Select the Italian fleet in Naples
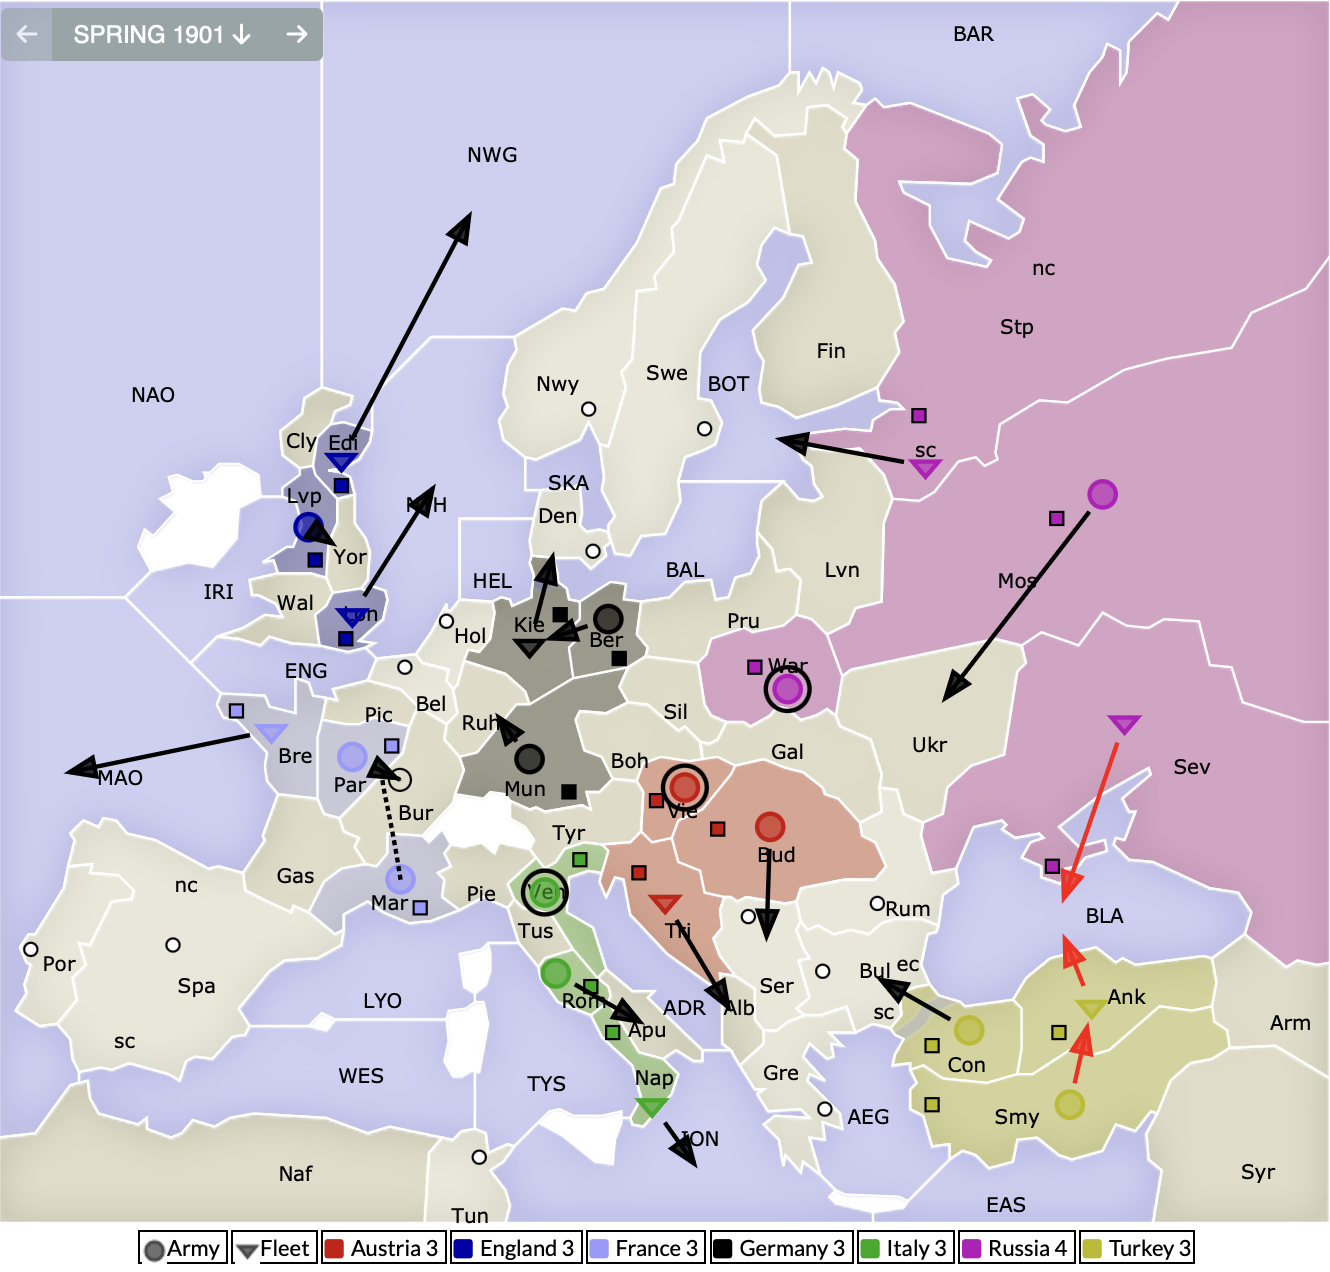This screenshot has width=1330, height=1272. (651, 1107)
